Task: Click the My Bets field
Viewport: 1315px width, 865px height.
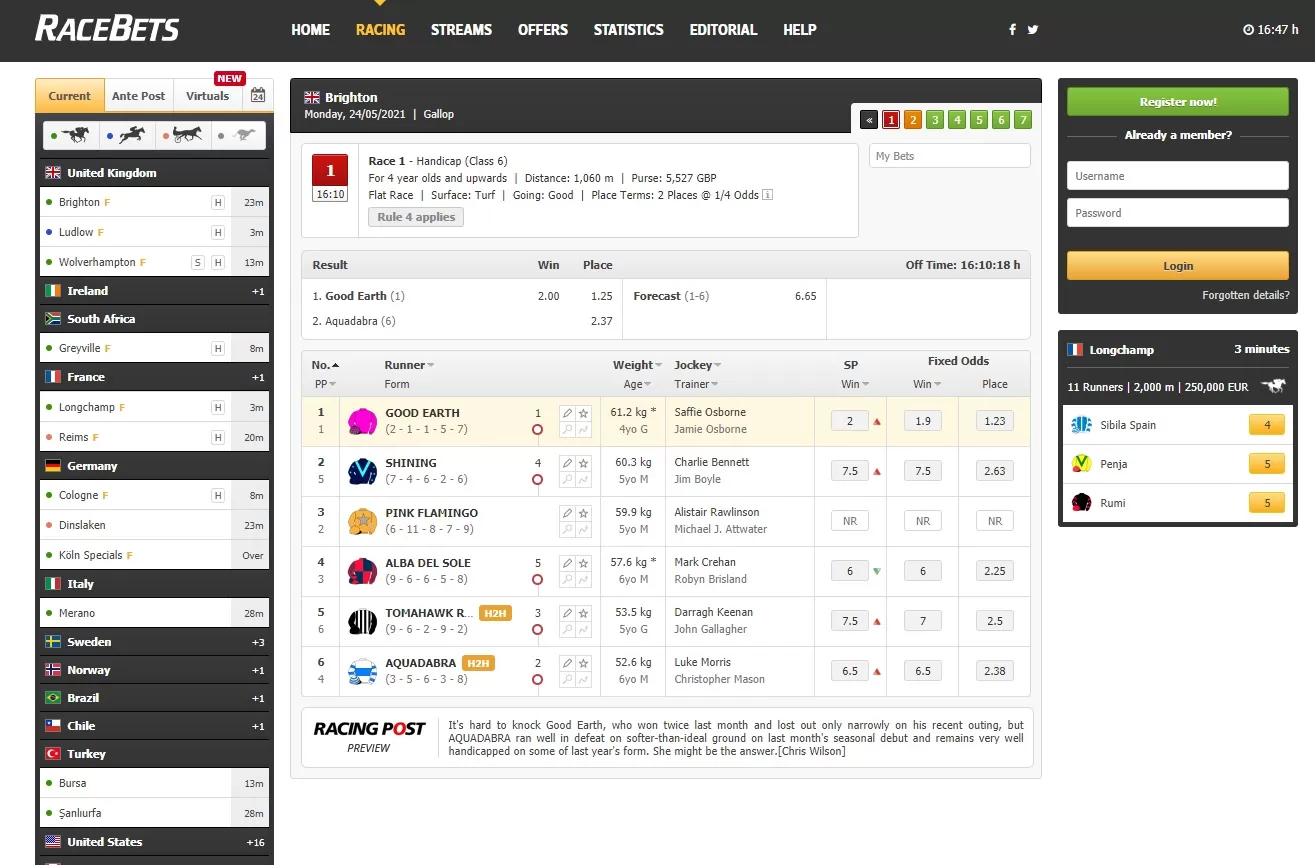Action: click(950, 156)
